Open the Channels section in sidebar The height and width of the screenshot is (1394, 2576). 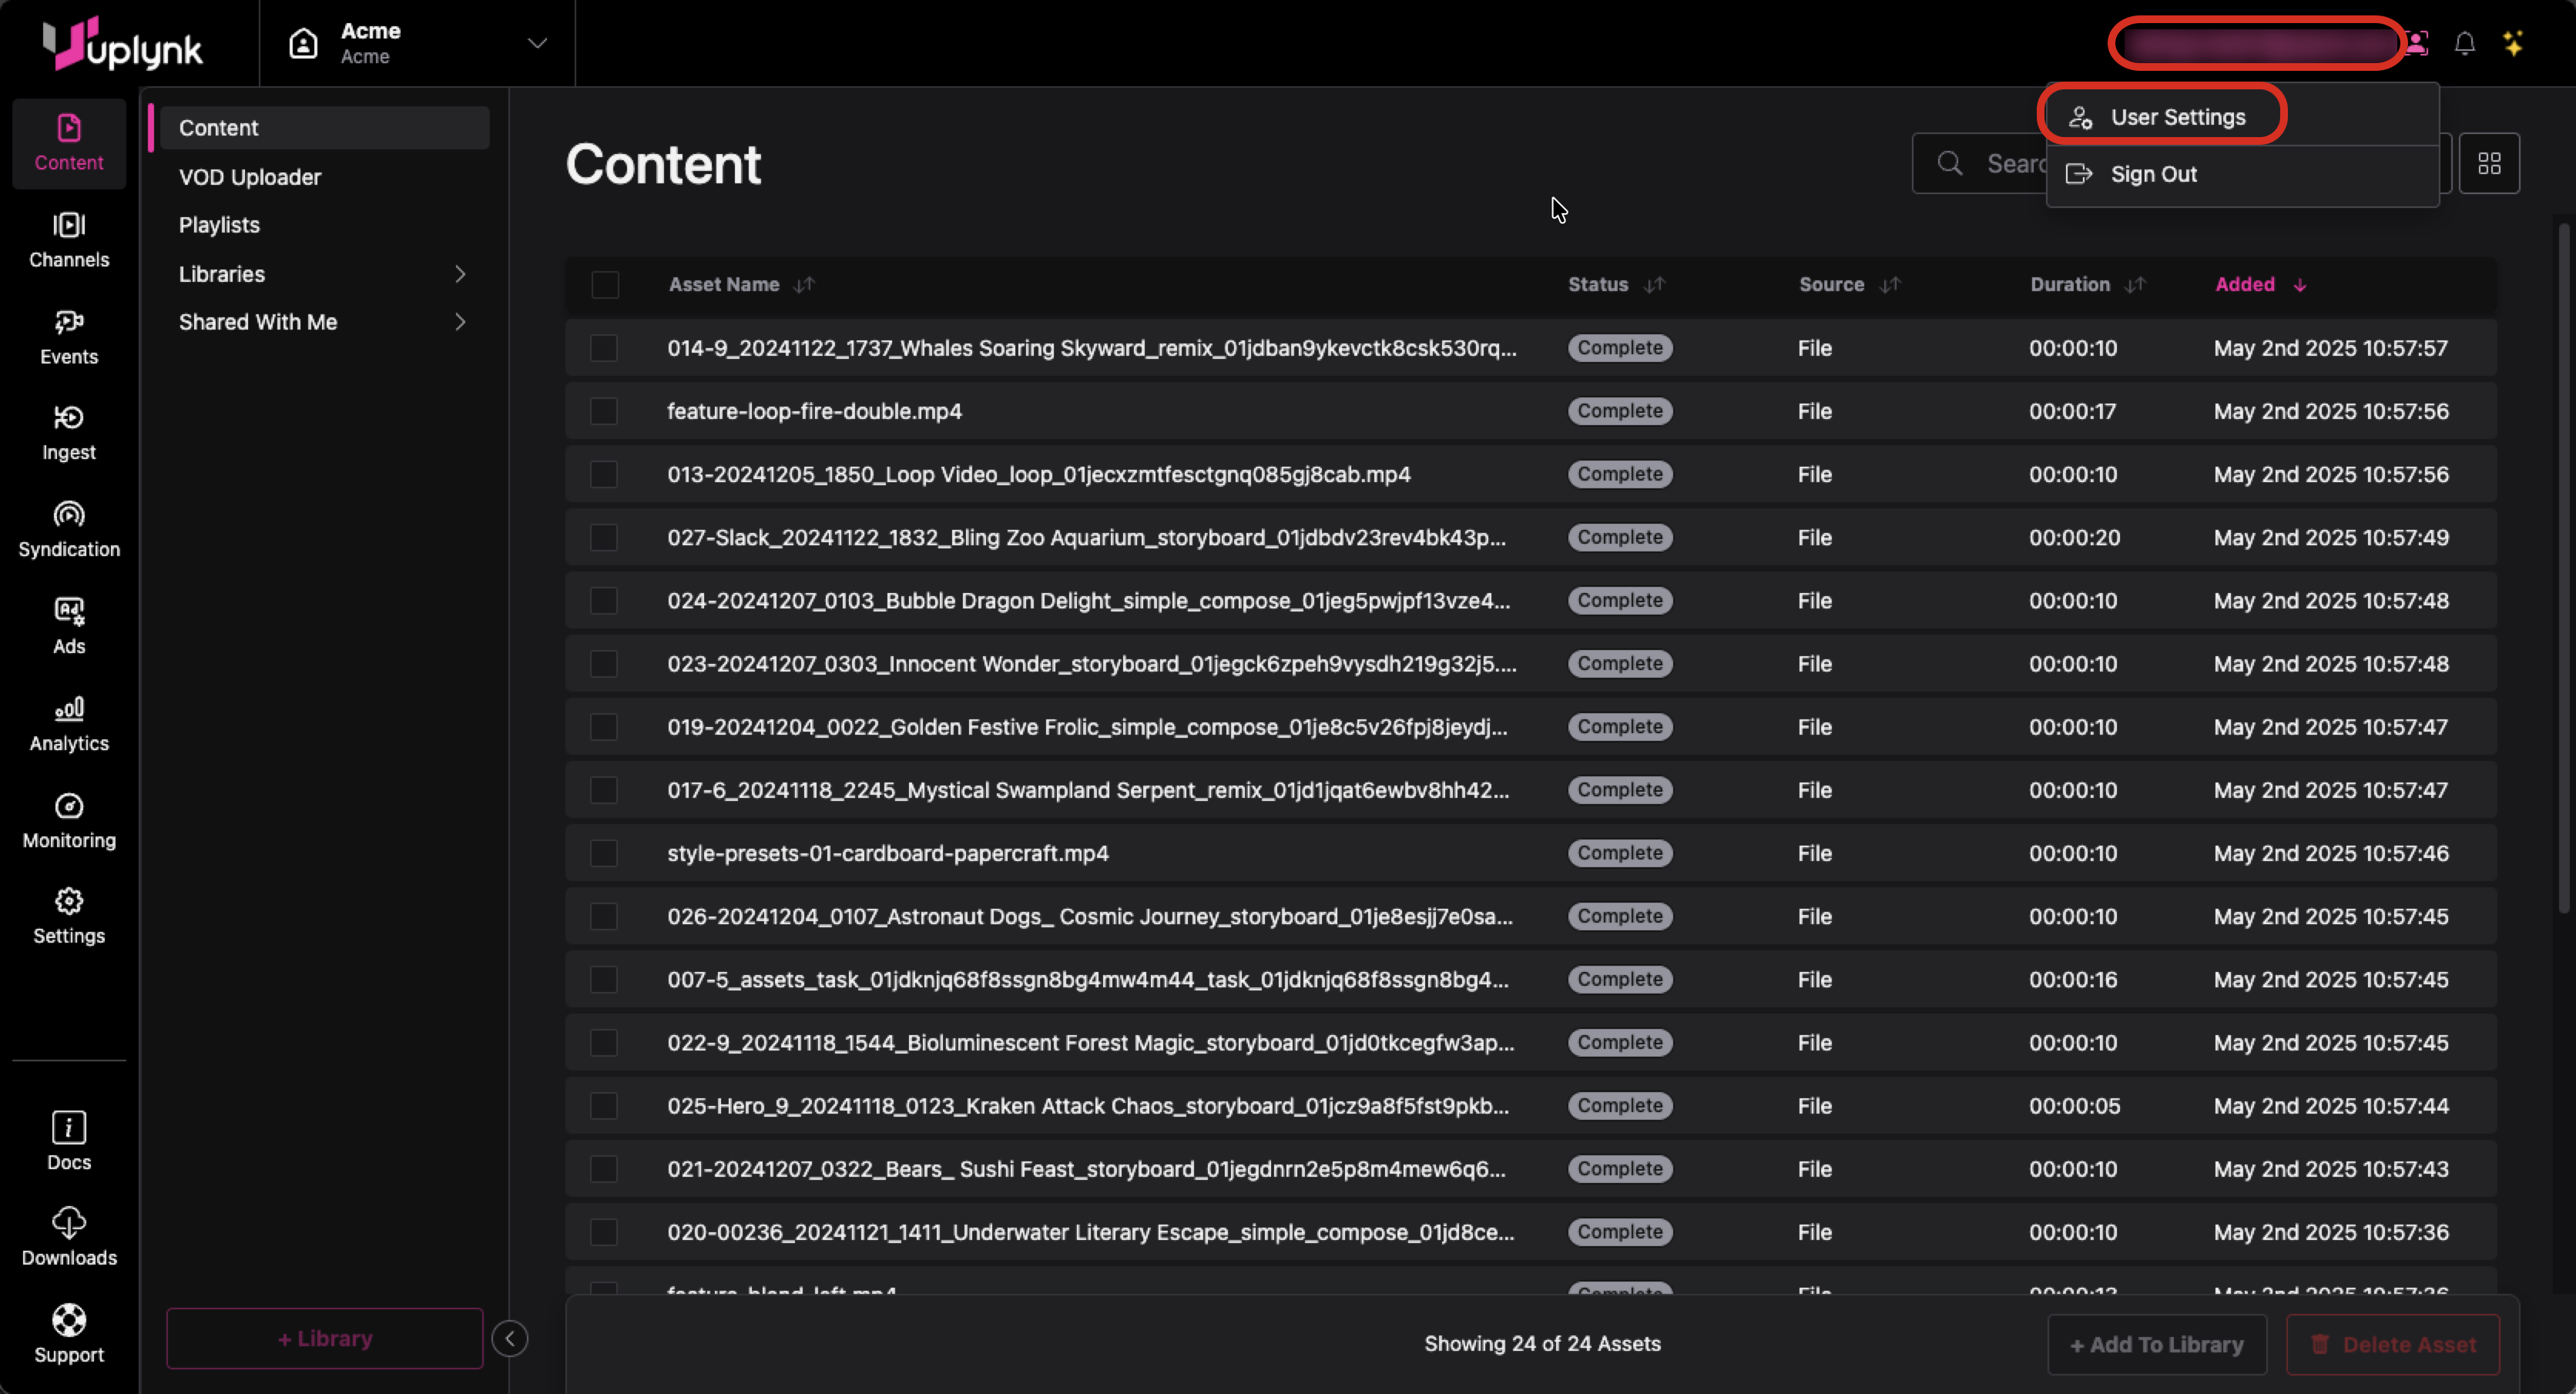(69, 240)
